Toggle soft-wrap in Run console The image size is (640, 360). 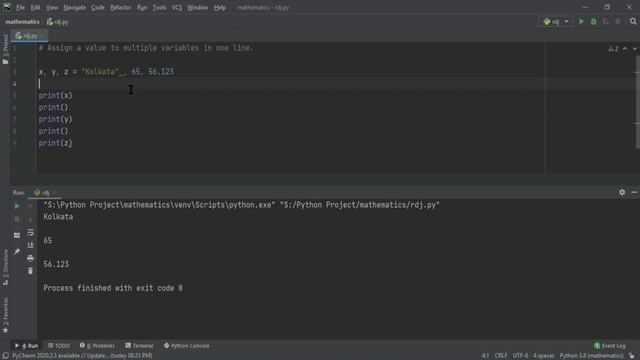pyautogui.click(x=30, y=232)
